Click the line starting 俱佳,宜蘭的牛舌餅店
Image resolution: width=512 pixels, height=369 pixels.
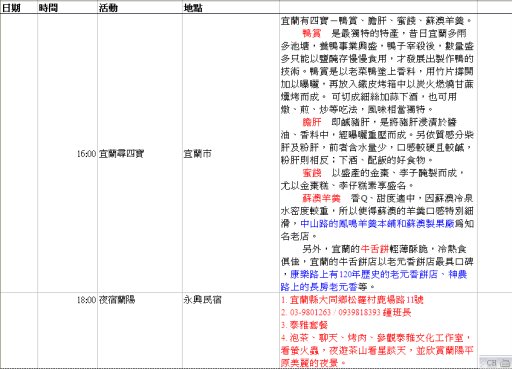[x=377, y=262]
